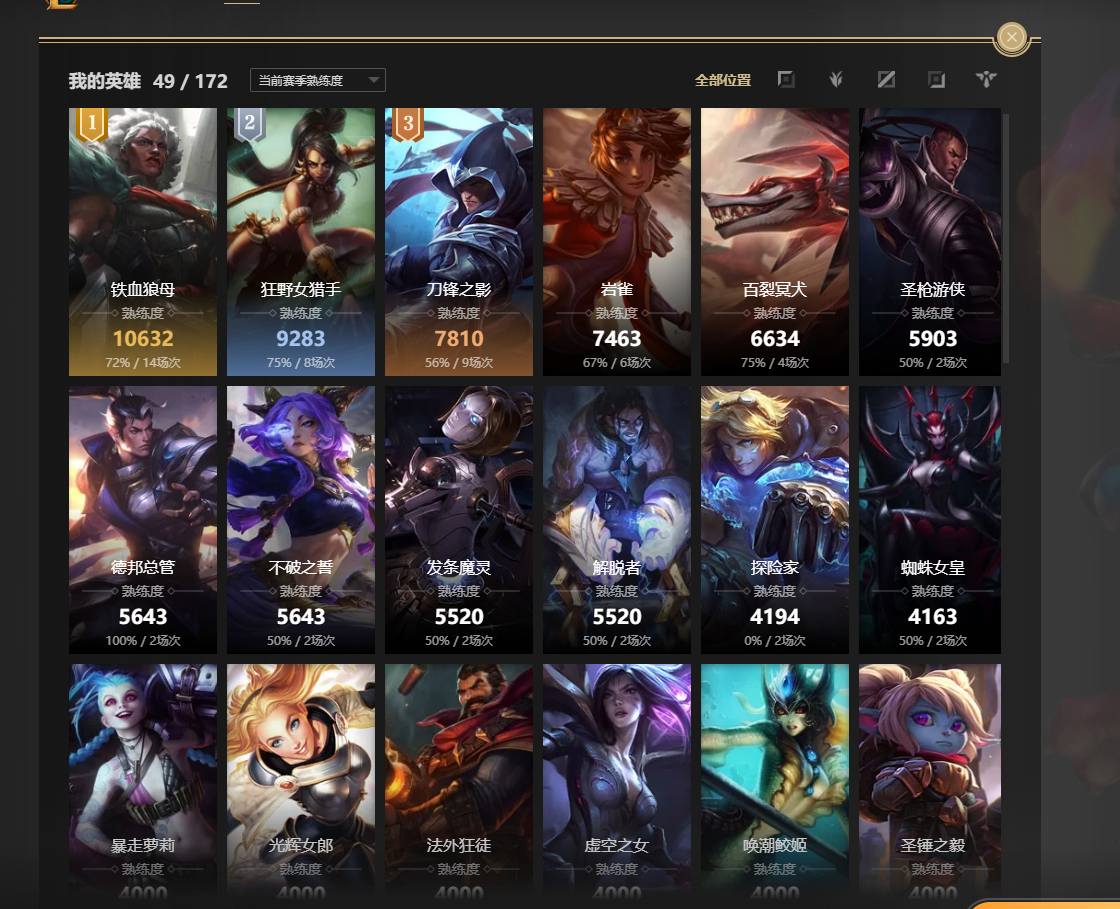Viewport: 1120px width, 909px height.
Task: Filter champions by support role icon
Action: 986,80
